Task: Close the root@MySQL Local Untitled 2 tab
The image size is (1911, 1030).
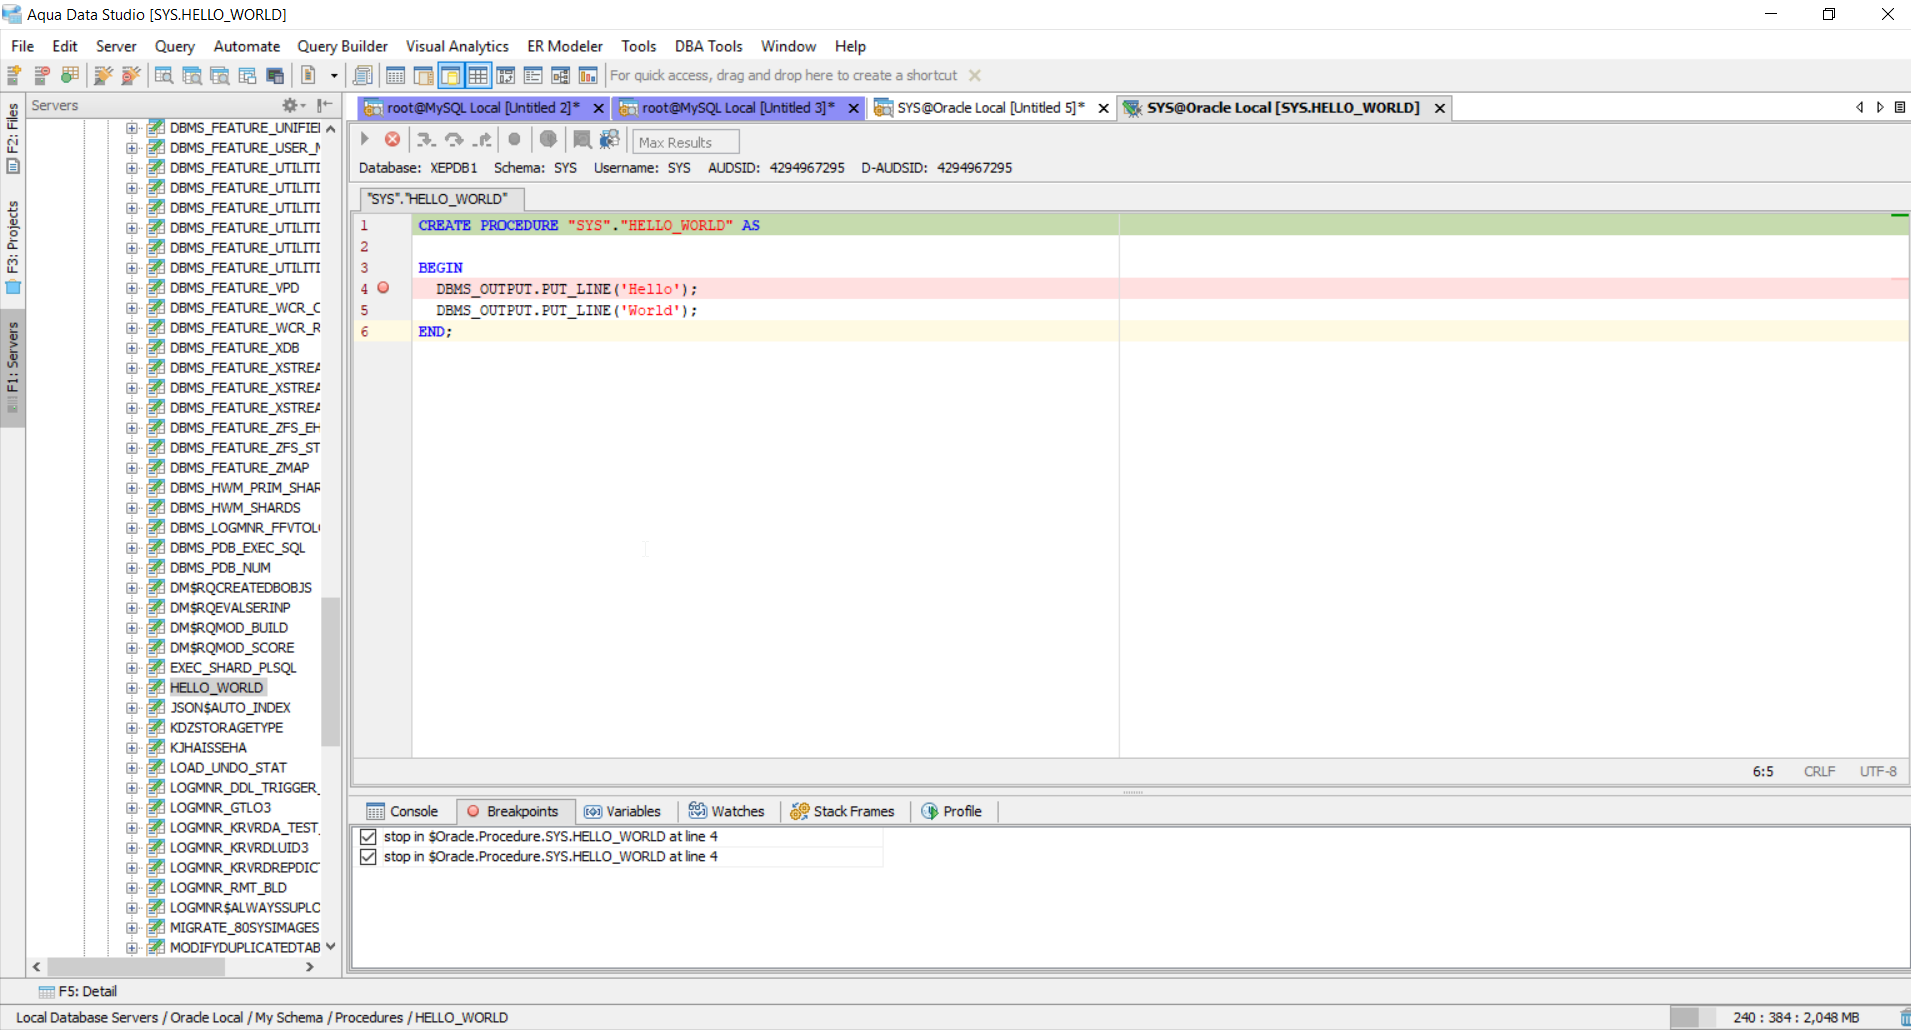Action: coord(598,108)
